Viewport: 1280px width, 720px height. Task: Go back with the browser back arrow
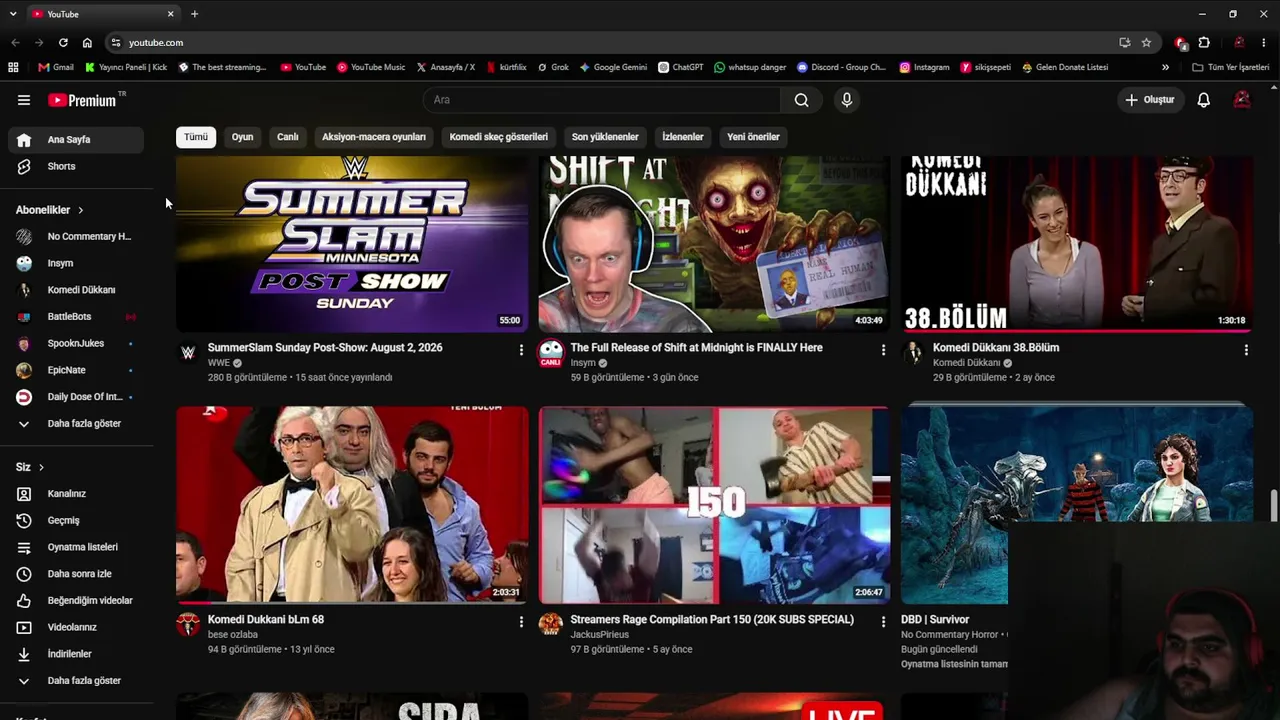[15, 43]
